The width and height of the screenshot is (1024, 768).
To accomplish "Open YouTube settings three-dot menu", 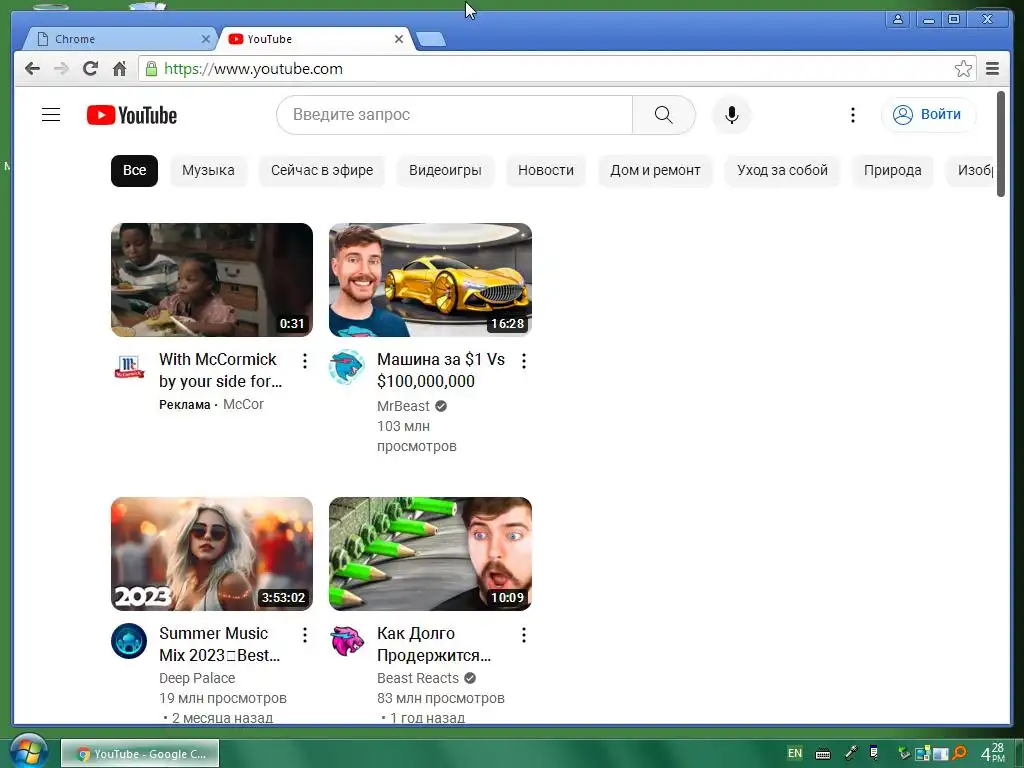I will (x=852, y=115).
